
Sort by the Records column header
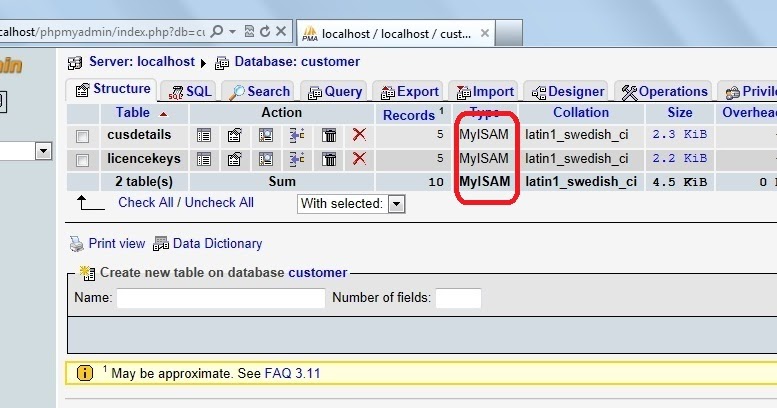point(409,115)
